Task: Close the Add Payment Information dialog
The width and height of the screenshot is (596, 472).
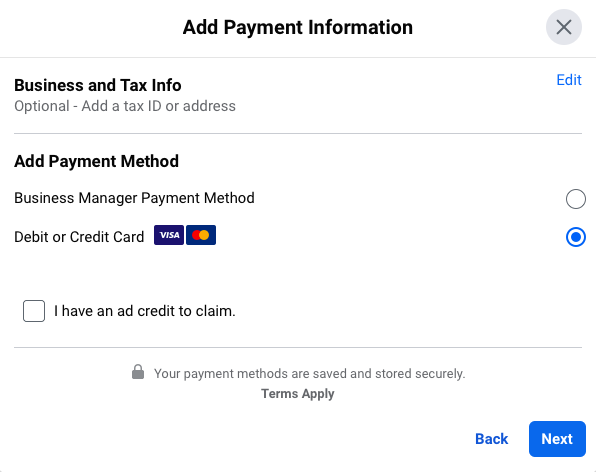Action: pos(564,27)
